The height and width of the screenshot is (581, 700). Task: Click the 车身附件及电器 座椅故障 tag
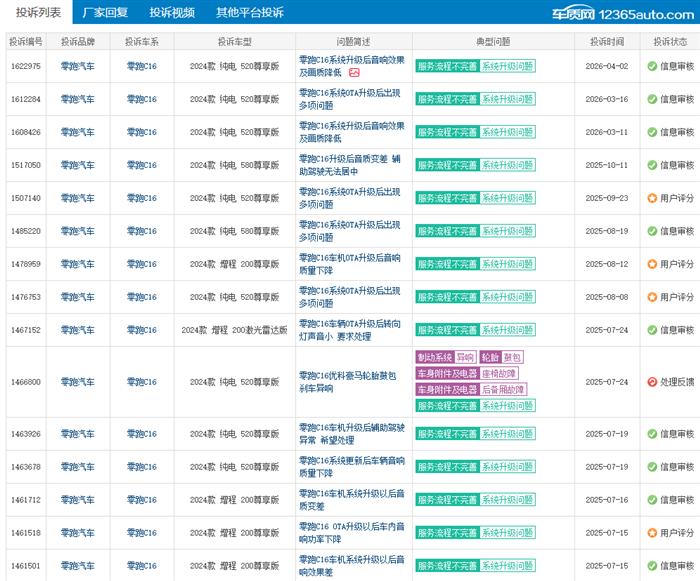[x=467, y=373]
